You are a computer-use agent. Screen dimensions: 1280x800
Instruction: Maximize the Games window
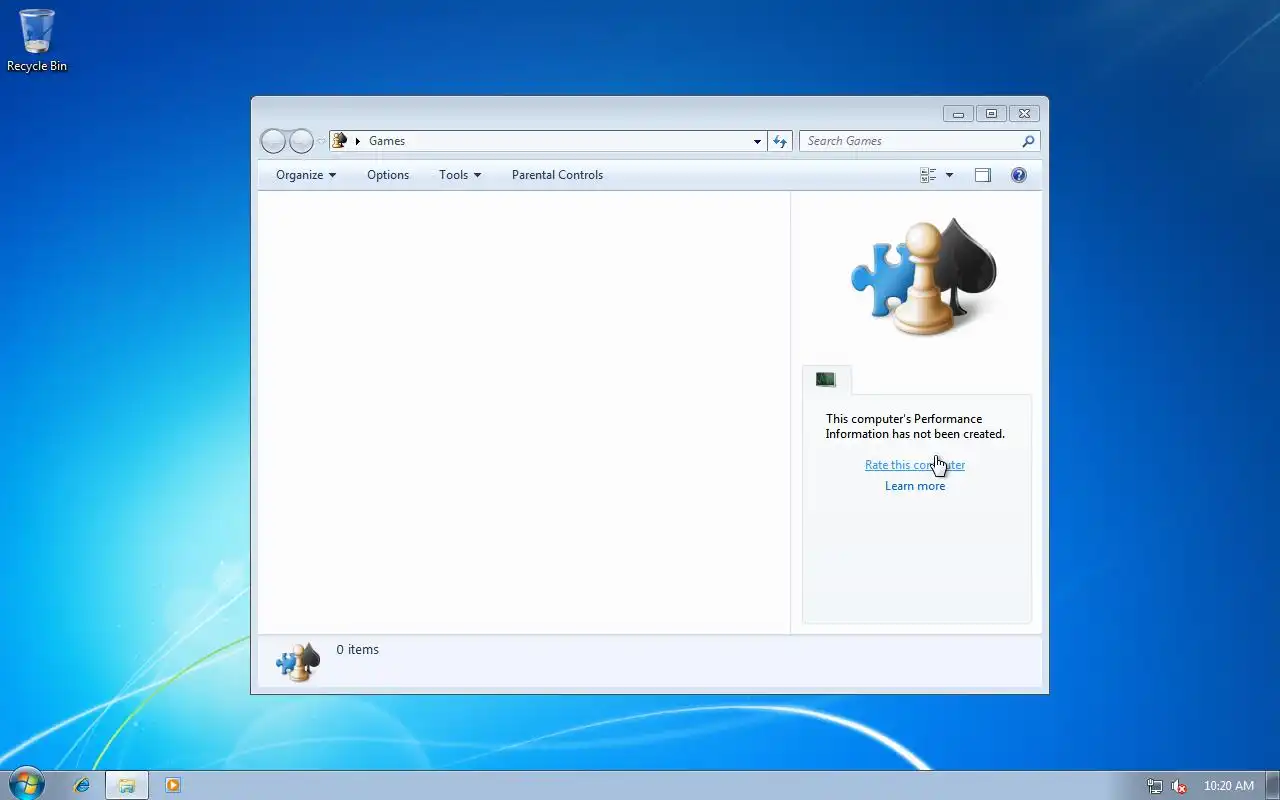[x=991, y=114]
